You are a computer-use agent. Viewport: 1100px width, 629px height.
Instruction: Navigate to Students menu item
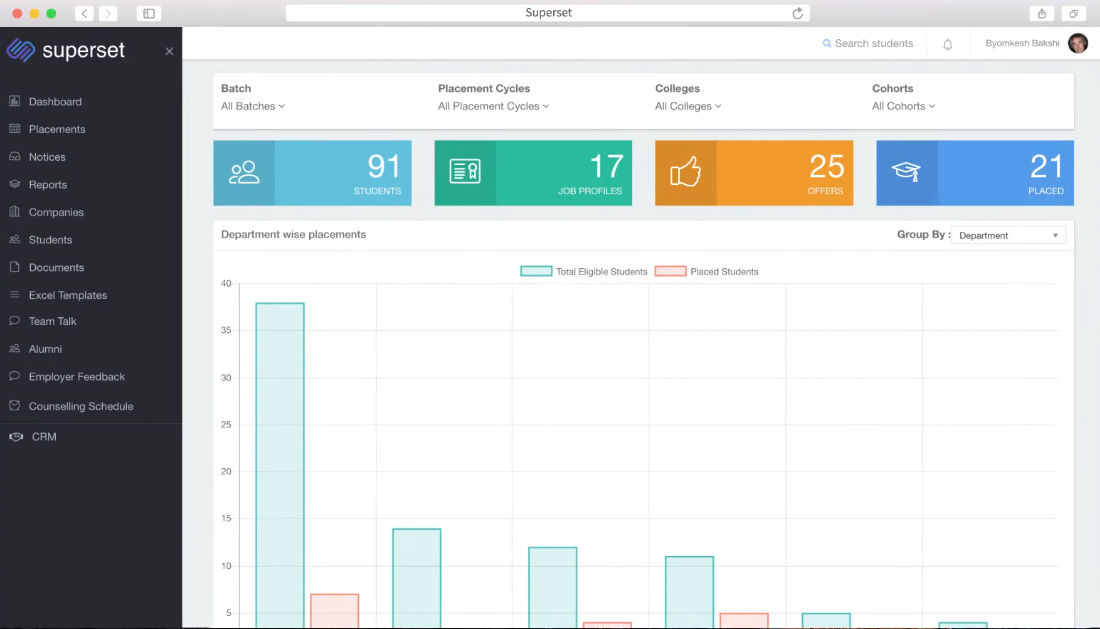click(51, 240)
